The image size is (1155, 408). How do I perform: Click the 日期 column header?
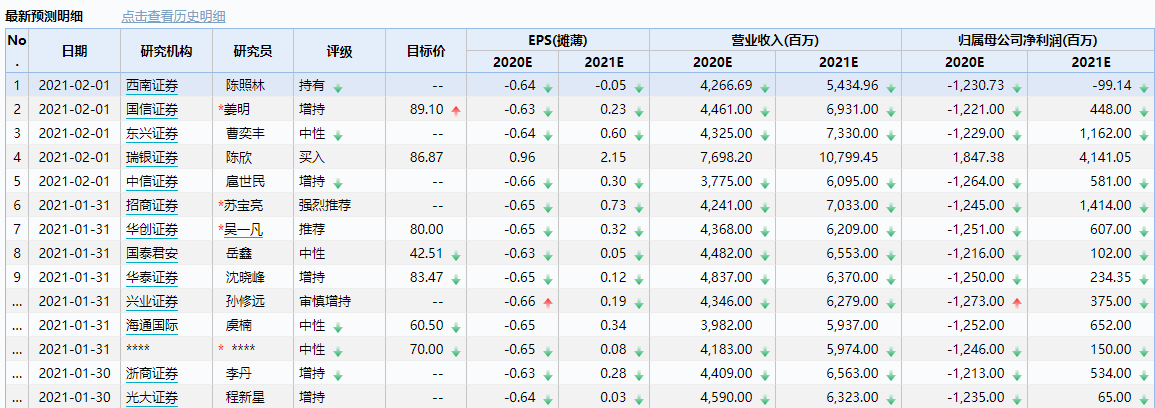point(74,51)
